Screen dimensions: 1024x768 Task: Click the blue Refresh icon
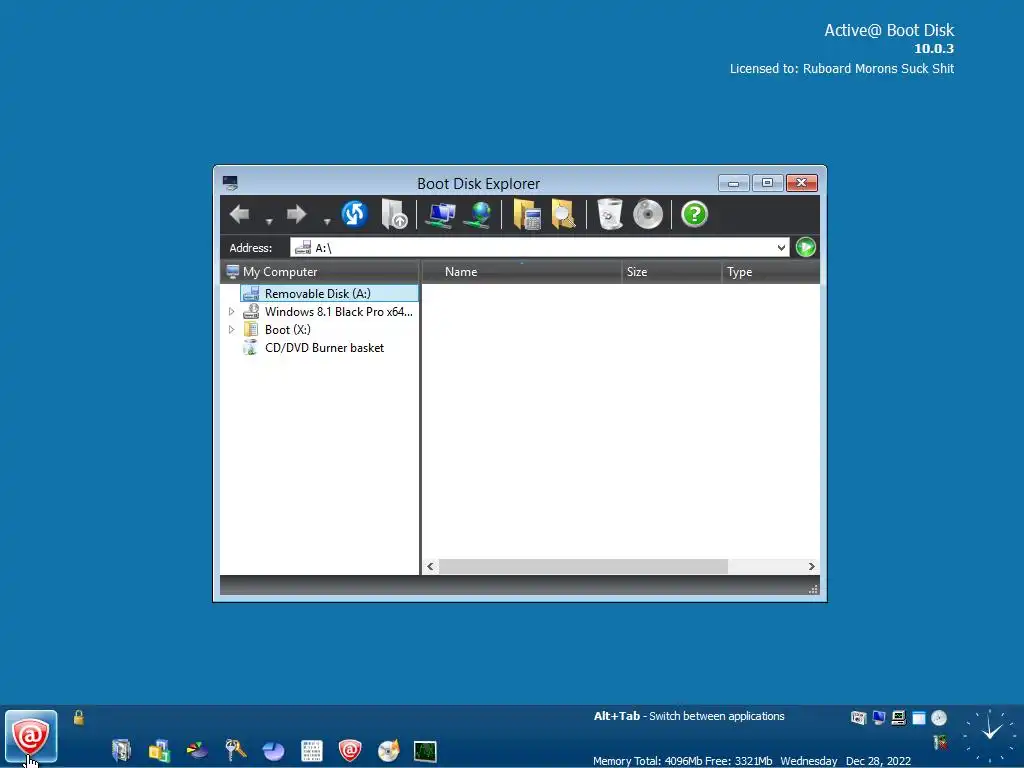[x=355, y=214]
